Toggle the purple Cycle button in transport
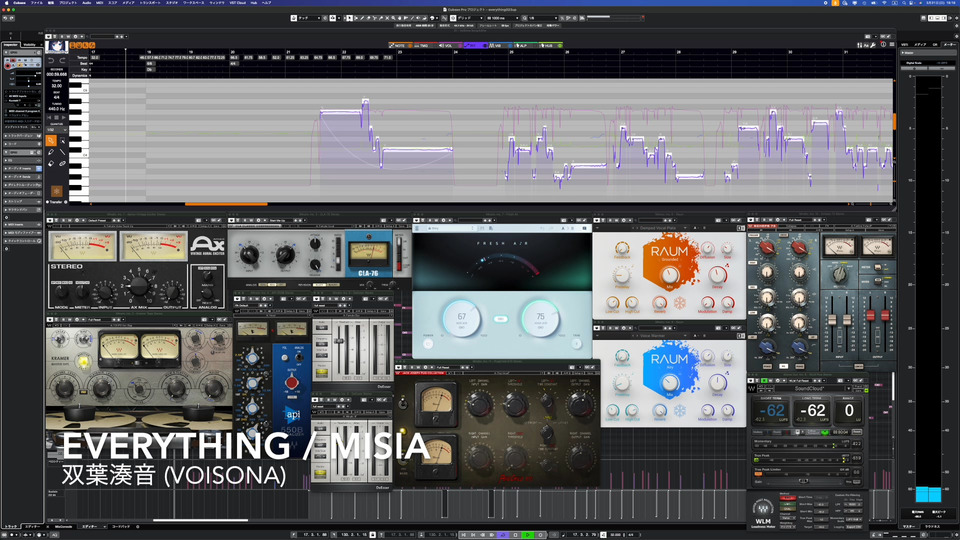Screen dimensions: 960x540 point(503,534)
